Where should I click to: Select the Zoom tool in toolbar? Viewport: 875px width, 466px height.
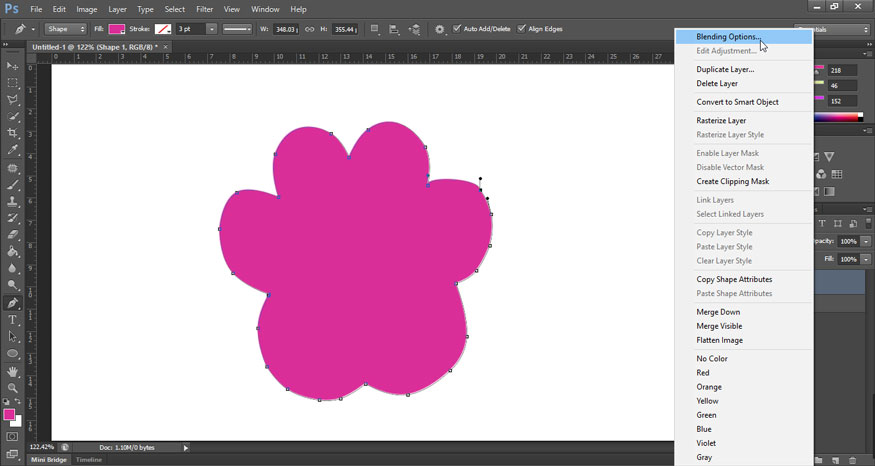(13, 388)
